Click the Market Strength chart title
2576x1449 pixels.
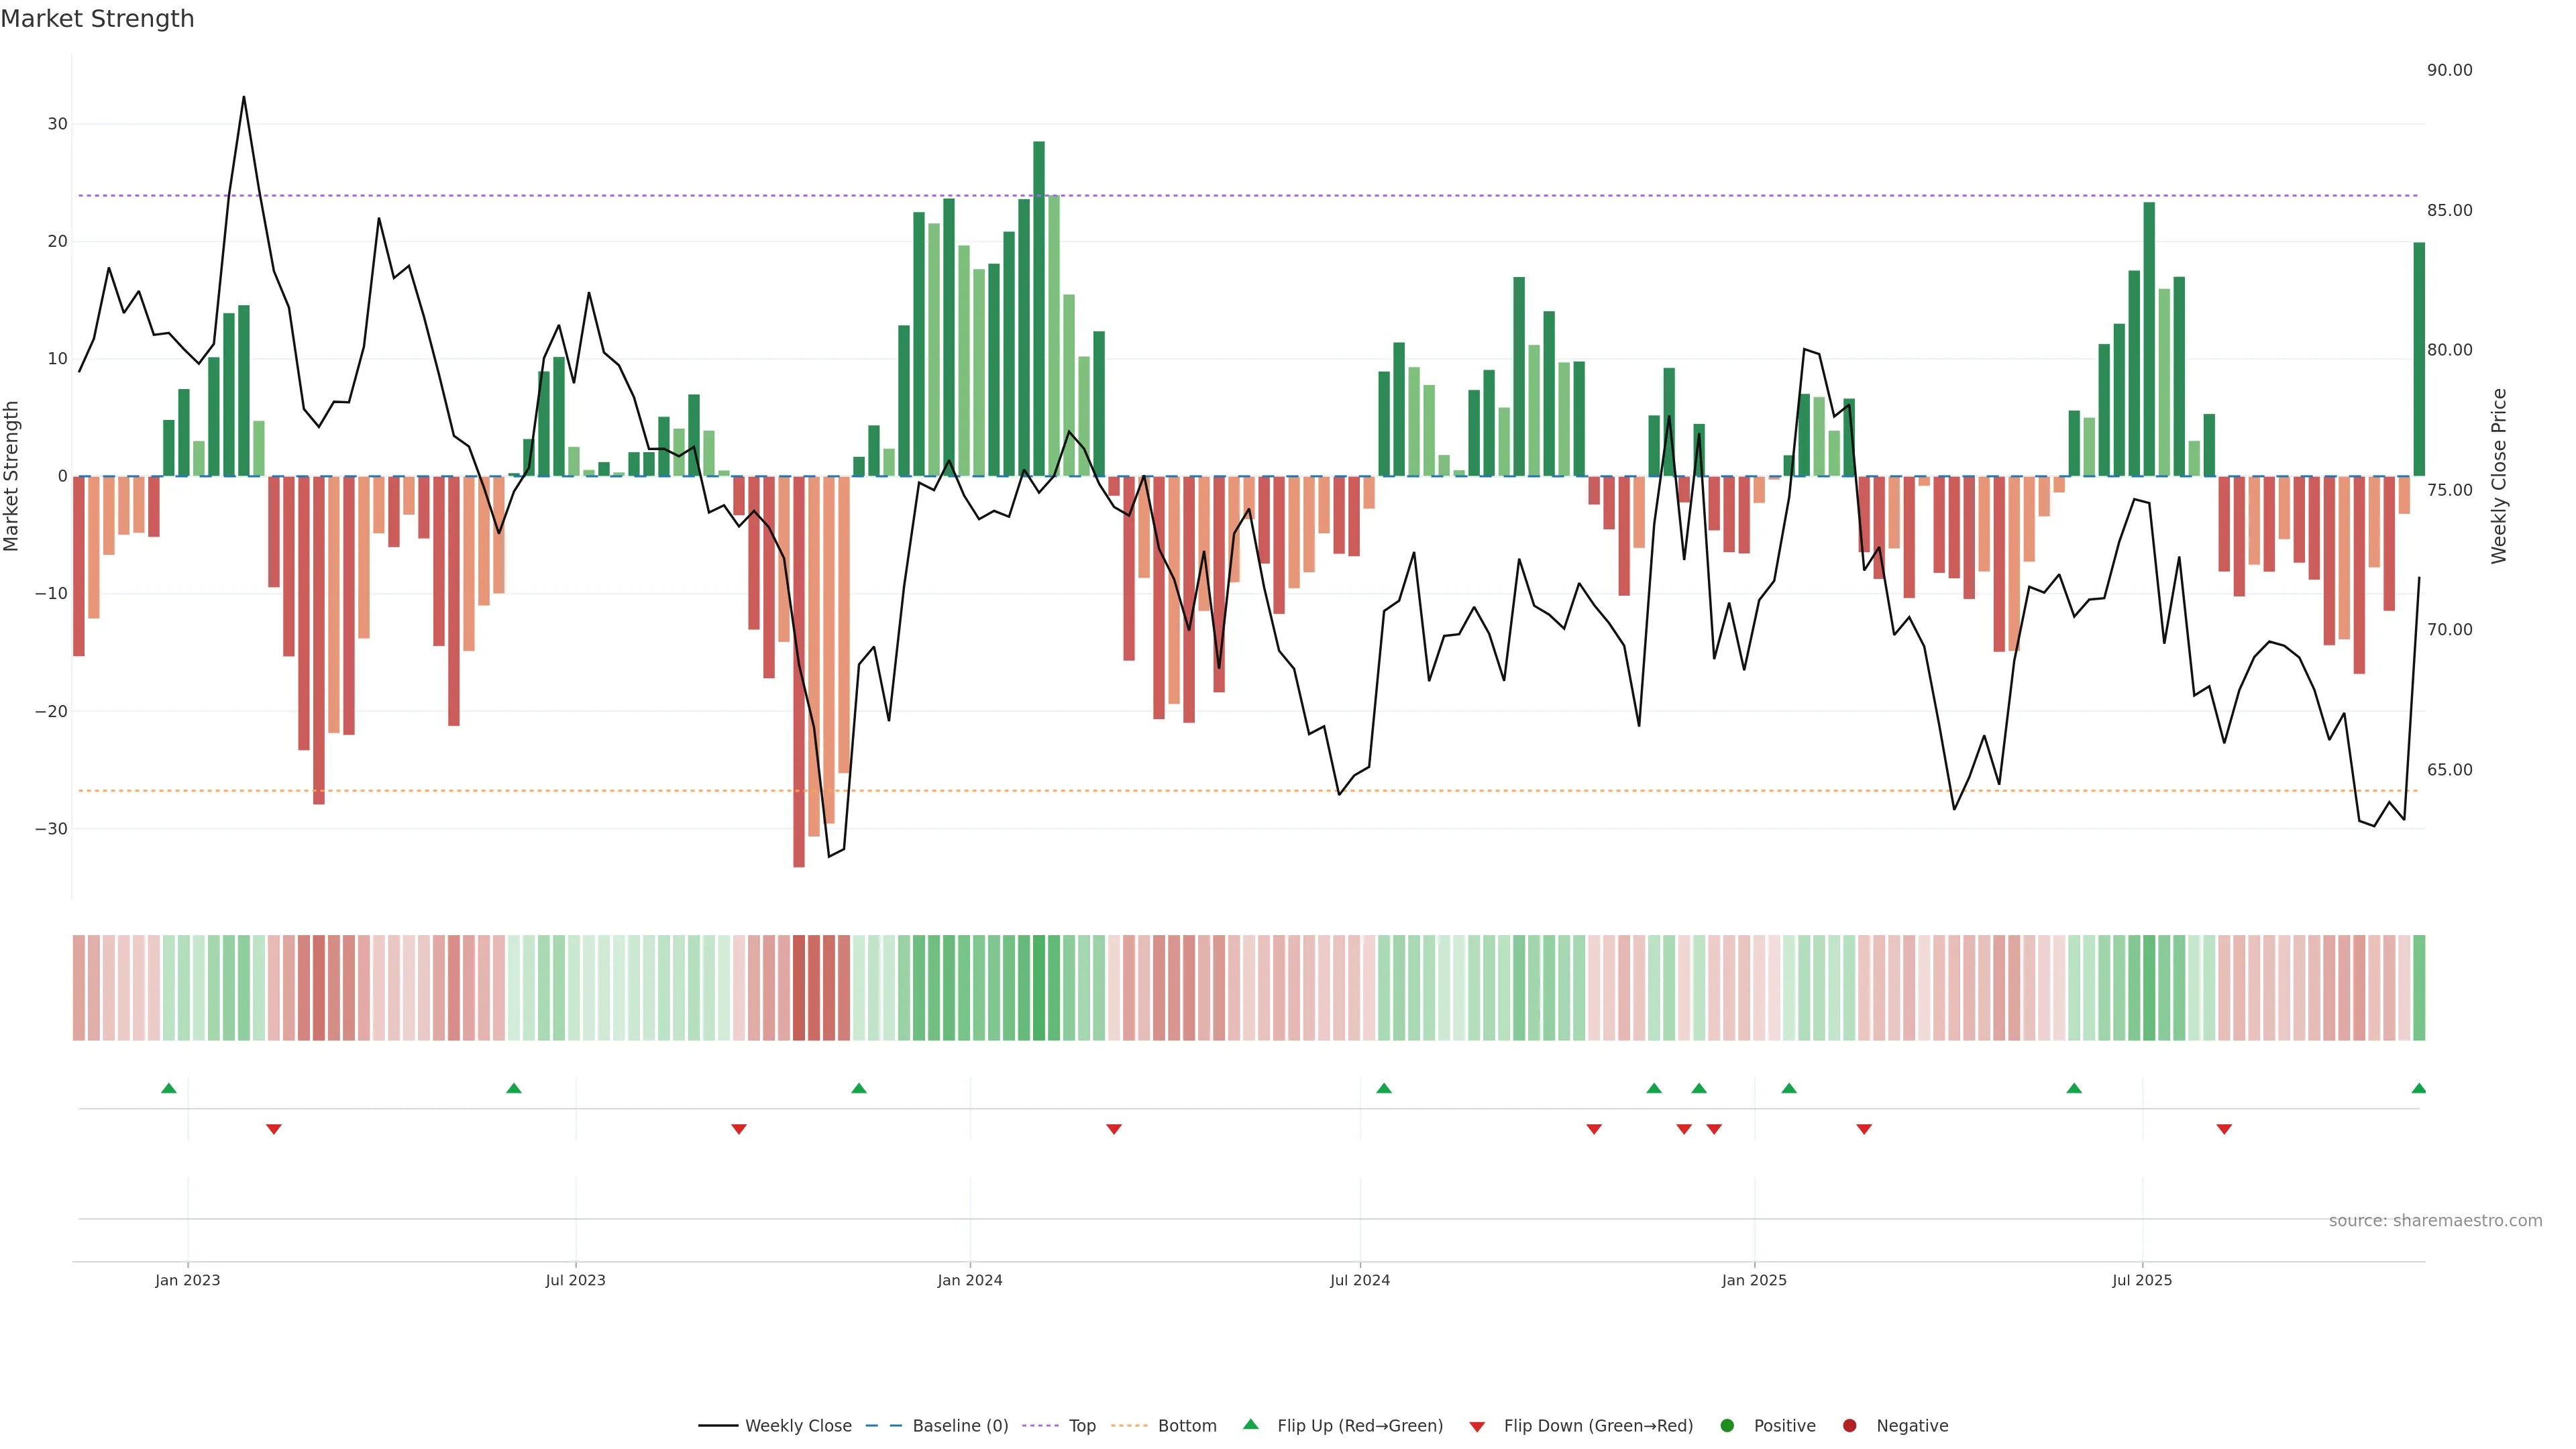coord(97,19)
